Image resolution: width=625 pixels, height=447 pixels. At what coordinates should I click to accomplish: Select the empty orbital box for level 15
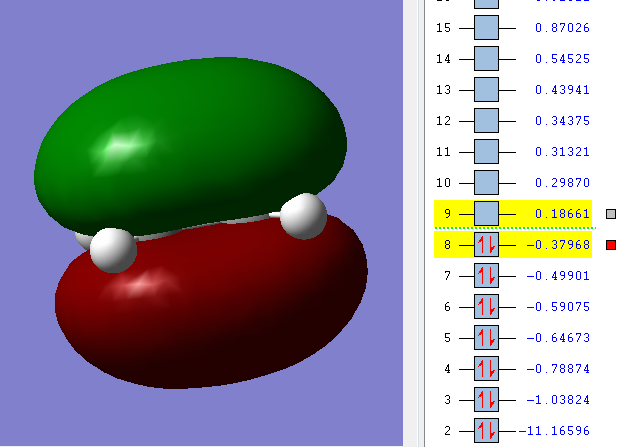coord(486,28)
